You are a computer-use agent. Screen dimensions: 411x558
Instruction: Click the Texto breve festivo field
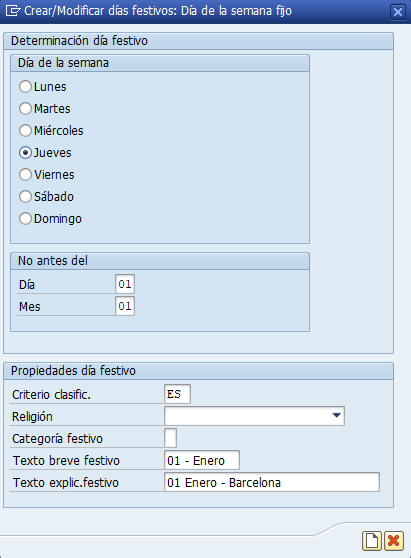tap(202, 460)
